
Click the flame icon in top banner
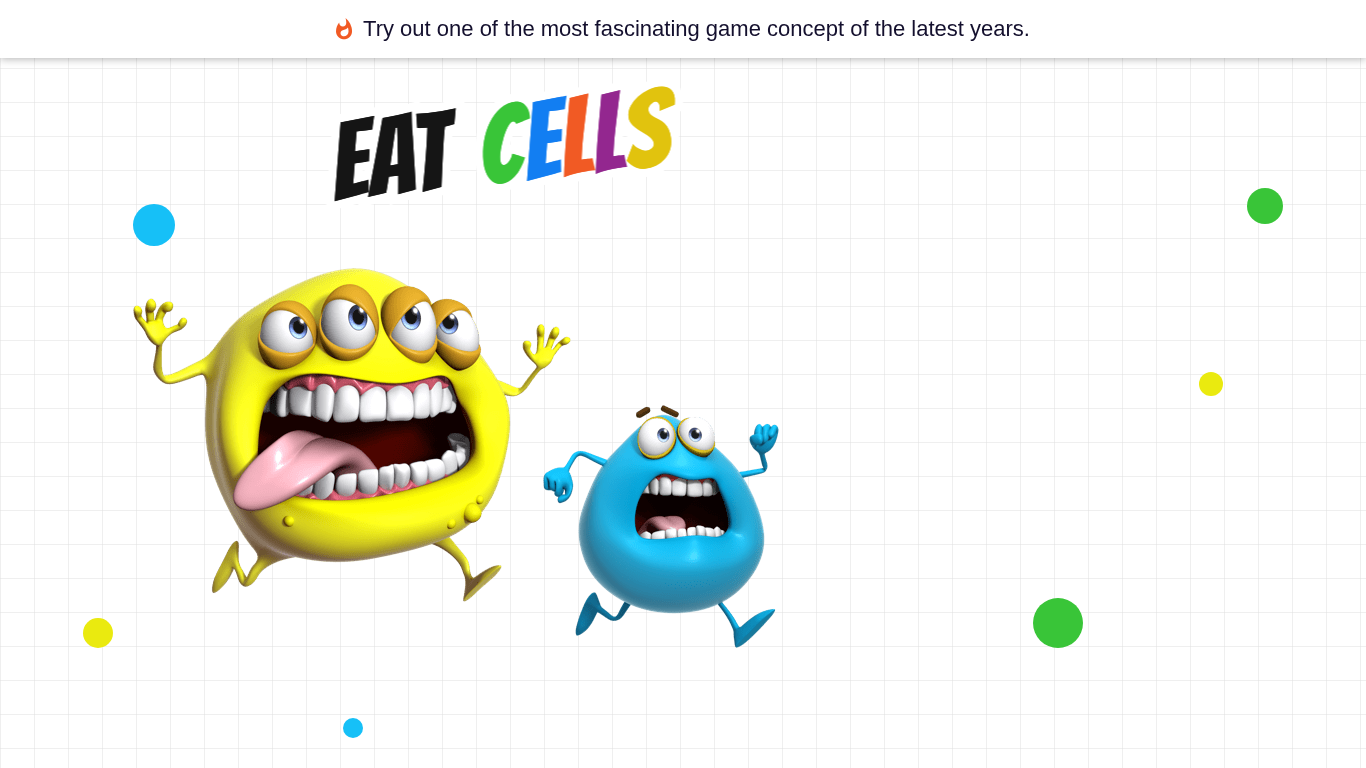click(x=344, y=29)
